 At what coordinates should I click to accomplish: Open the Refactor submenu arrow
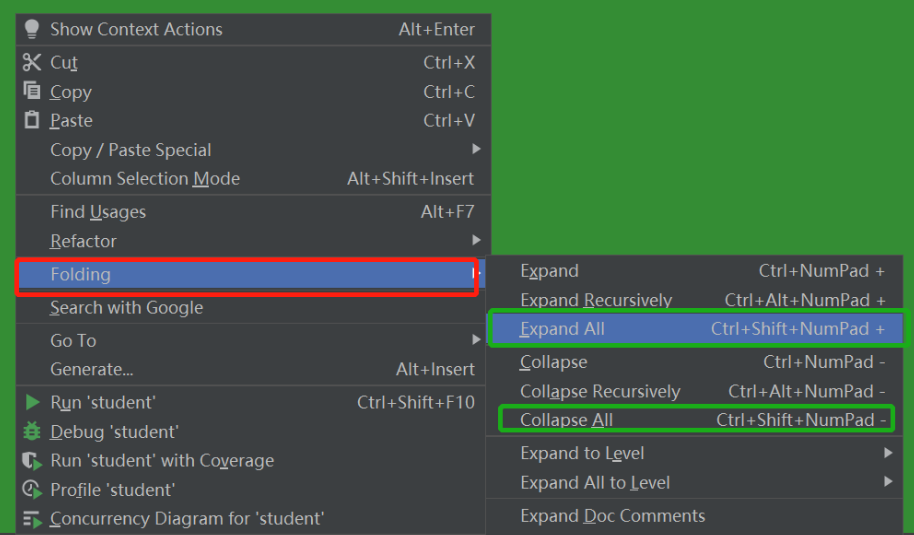(476, 241)
